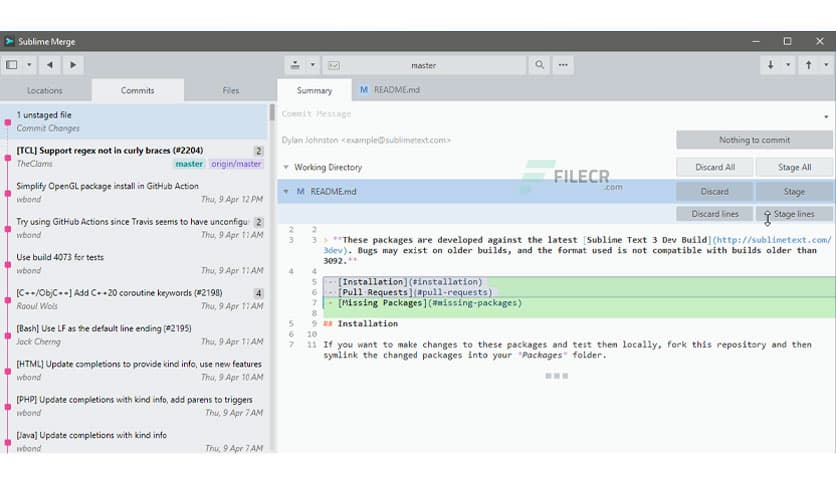This screenshot has width=836, height=484.
Task: Collapse the README.md file diff
Action: point(286,191)
